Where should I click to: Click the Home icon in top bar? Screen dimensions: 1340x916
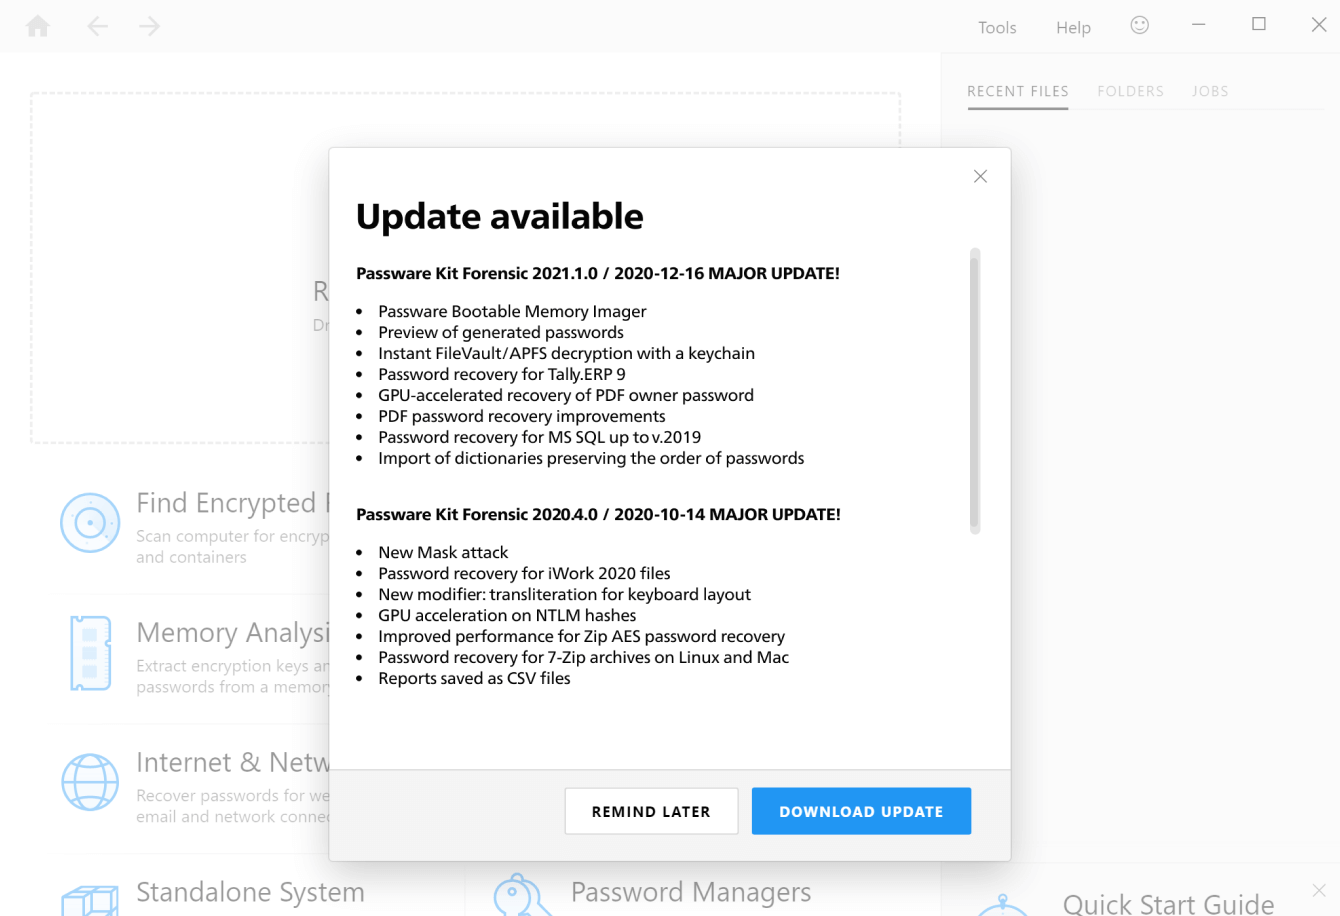coord(38,26)
